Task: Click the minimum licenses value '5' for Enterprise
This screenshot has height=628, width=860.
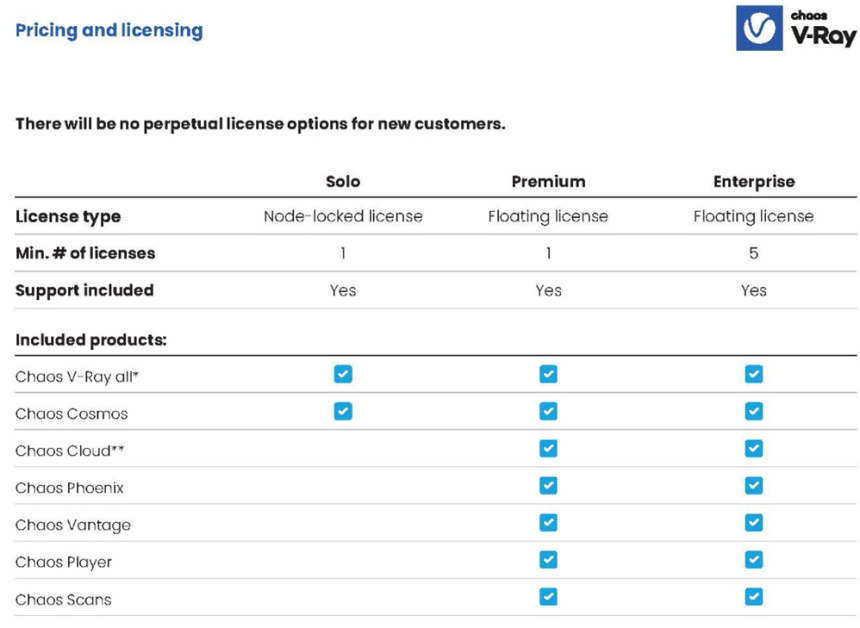Action: pyautogui.click(x=754, y=253)
